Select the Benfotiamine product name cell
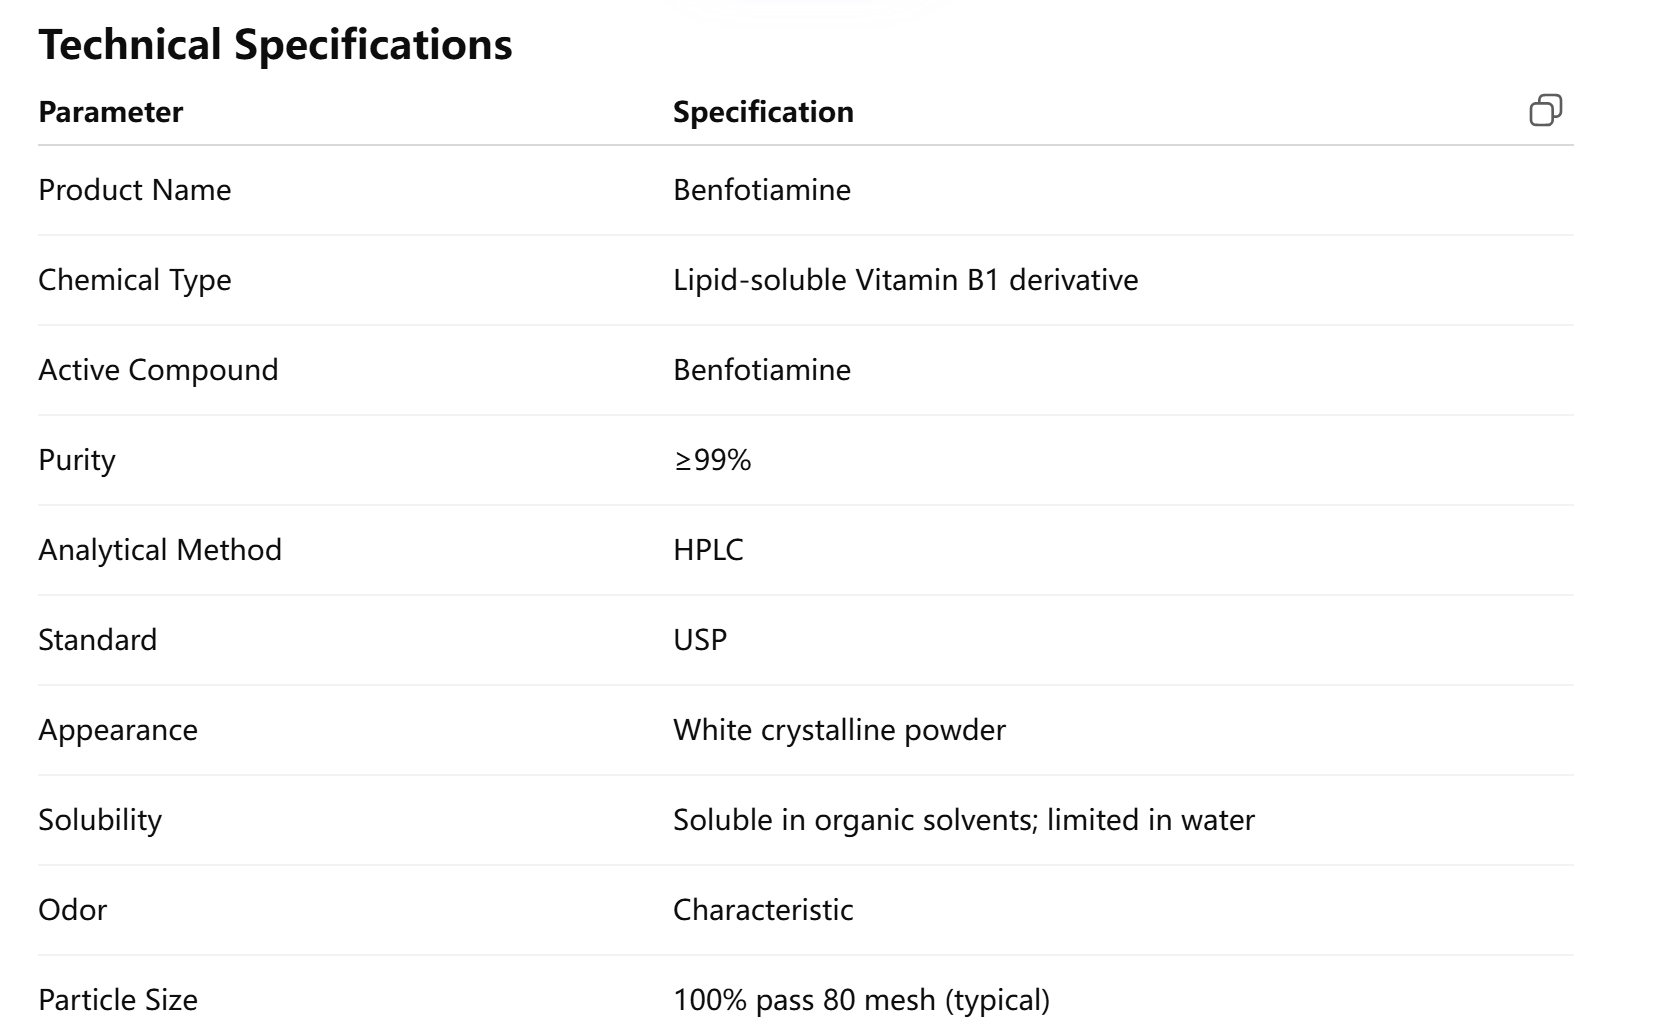The width and height of the screenshot is (1662, 1028). 762,189
